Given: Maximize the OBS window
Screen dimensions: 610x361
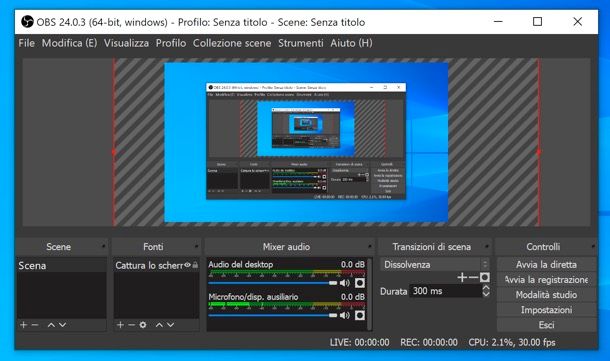Looking at the screenshot, I should (537, 21).
